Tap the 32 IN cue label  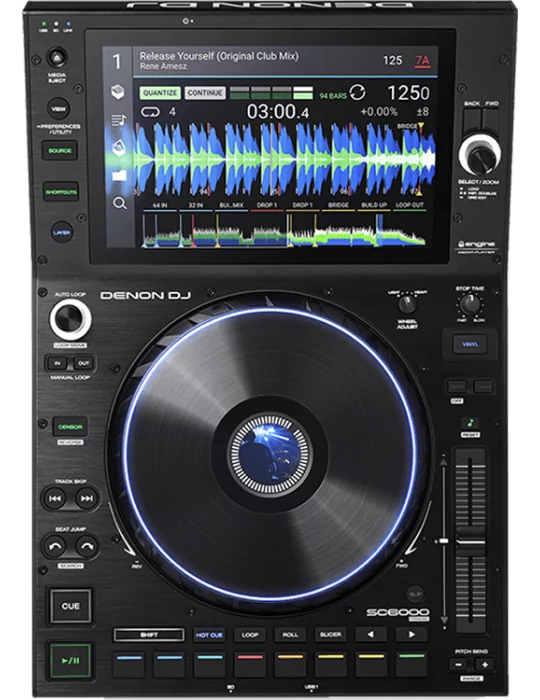195,205
